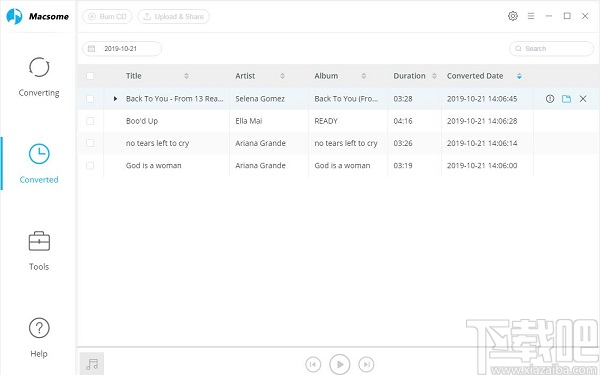
Task: Click artist Ella Mai
Action: 249,121
